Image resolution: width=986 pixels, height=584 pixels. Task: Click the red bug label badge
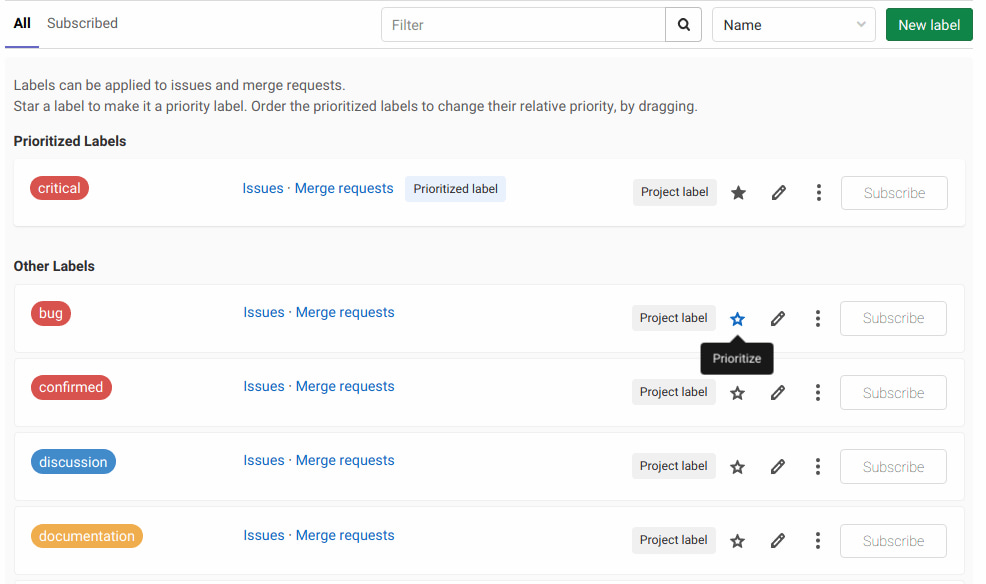(50, 313)
